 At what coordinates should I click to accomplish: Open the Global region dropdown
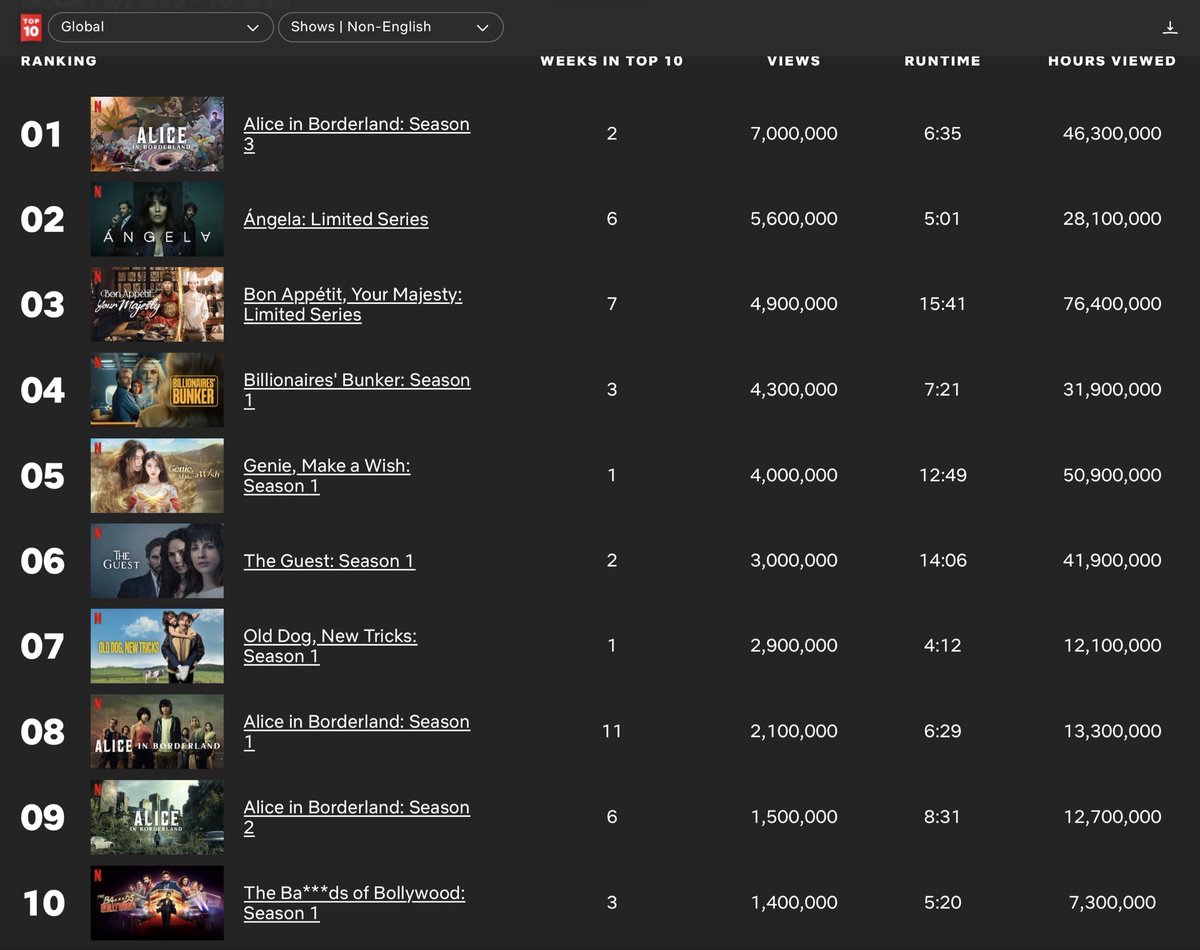(160, 27)
